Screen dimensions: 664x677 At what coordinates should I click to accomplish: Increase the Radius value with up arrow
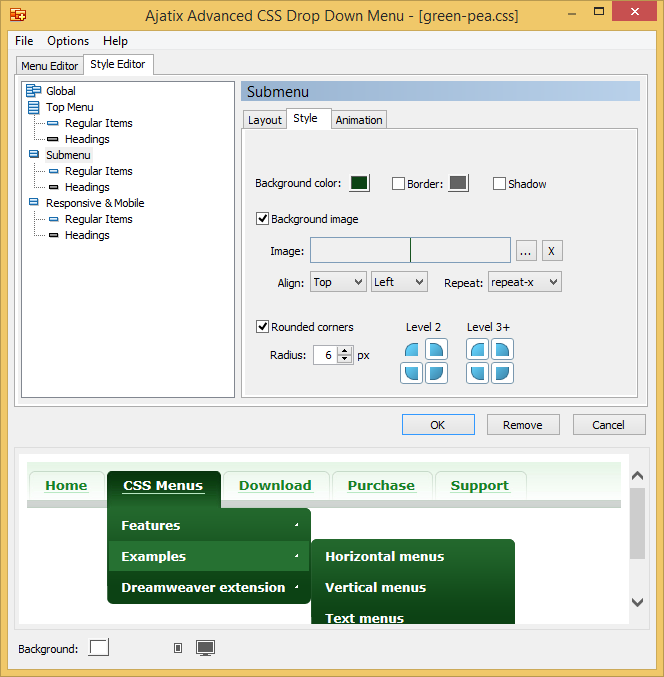click(x=345, y=351)
